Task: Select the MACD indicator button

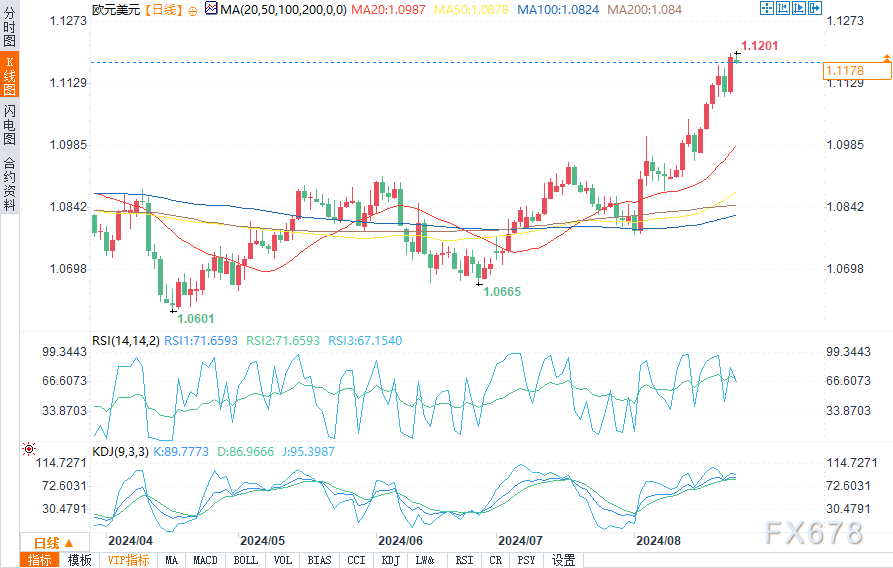Action: pos(205,560)
